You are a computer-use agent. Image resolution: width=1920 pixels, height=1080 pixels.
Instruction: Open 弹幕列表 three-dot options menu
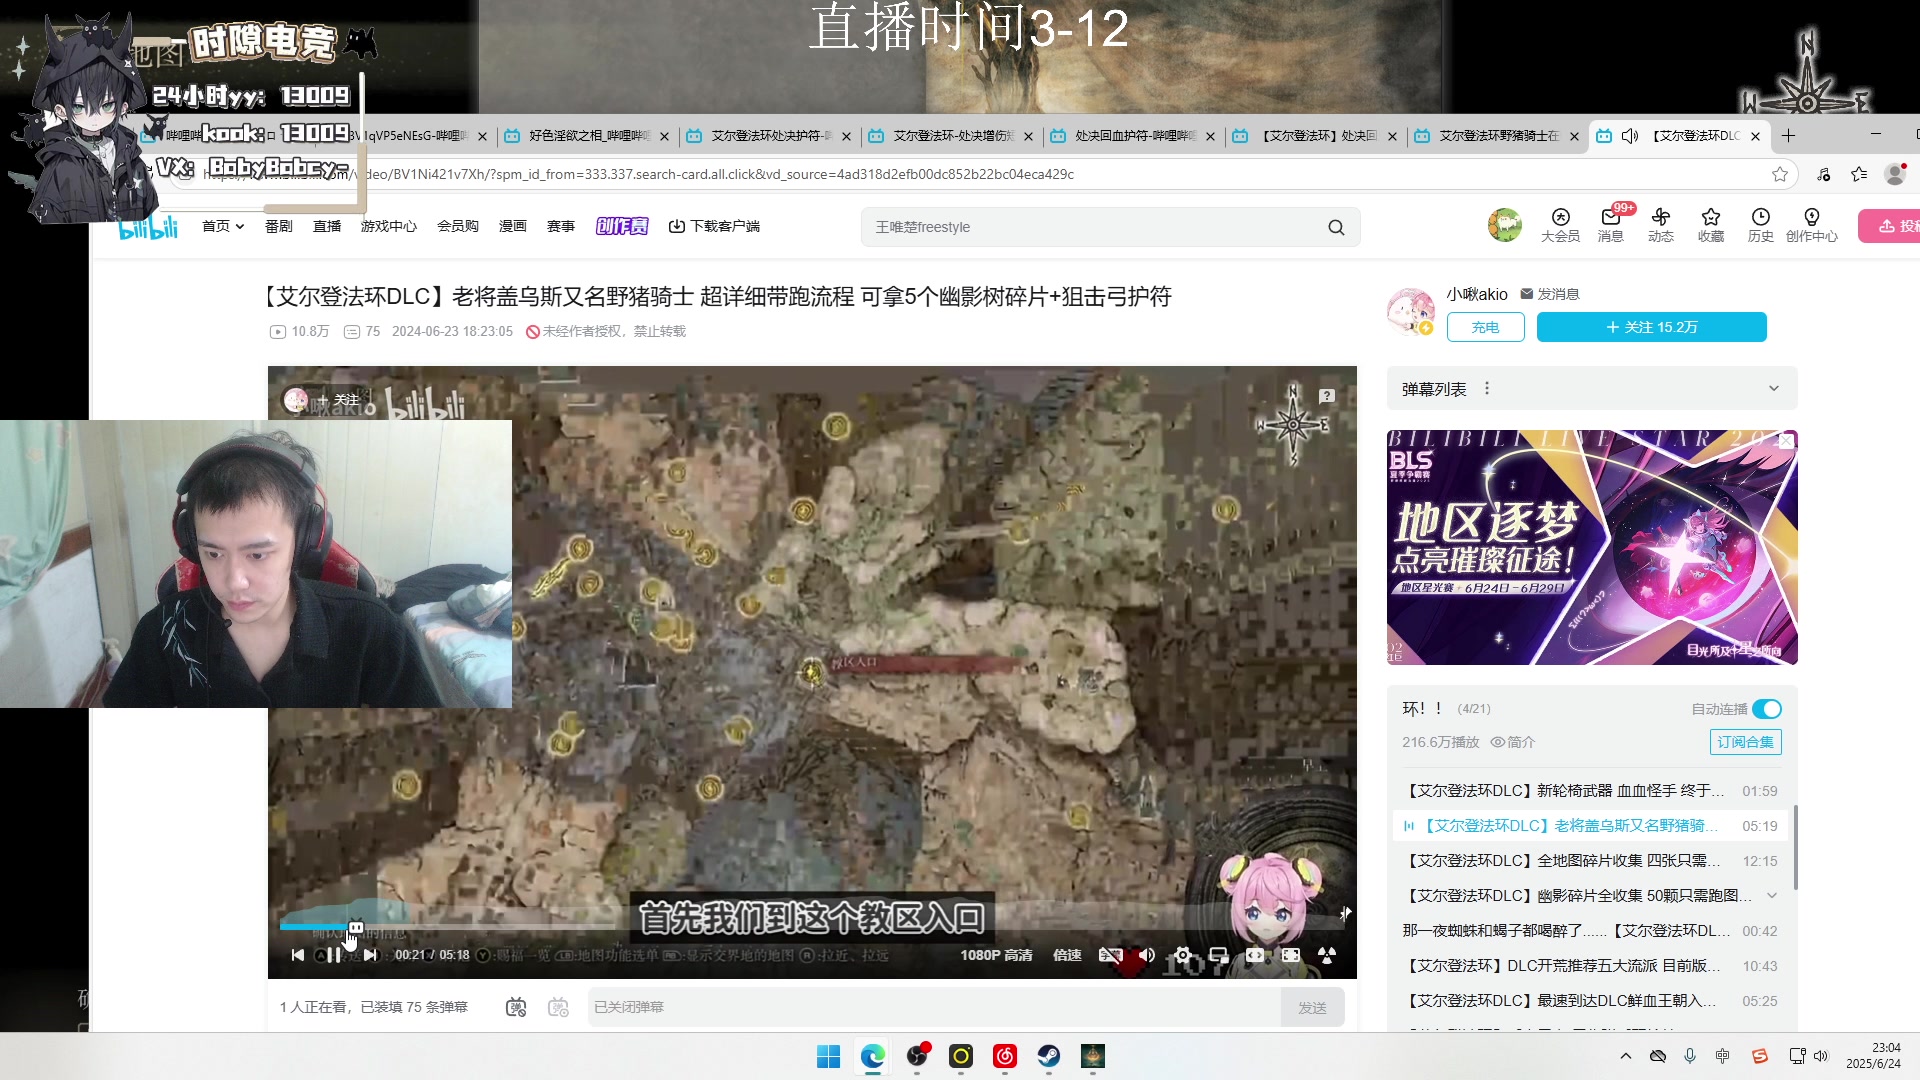pos(1487,389)
